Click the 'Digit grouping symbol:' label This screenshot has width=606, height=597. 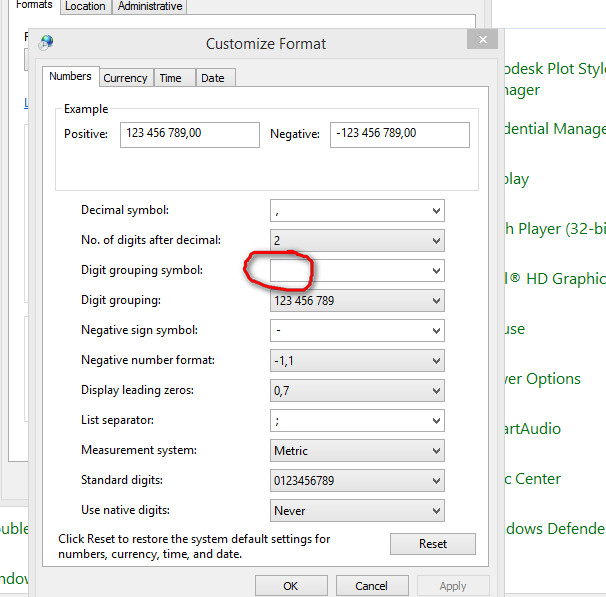pyautogui.click(x=142, y=270)
